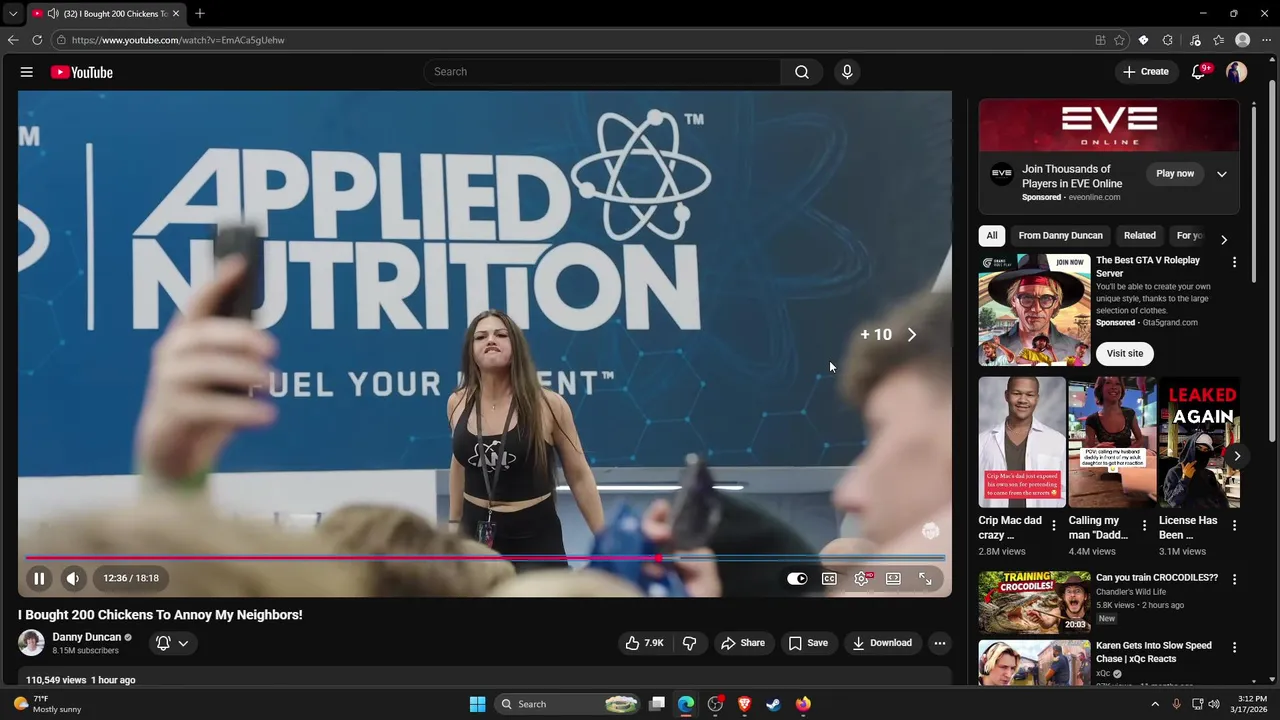Open Firefox from the taskbar
Screen dimensions: 1280x720
click(x=803, y=704)
